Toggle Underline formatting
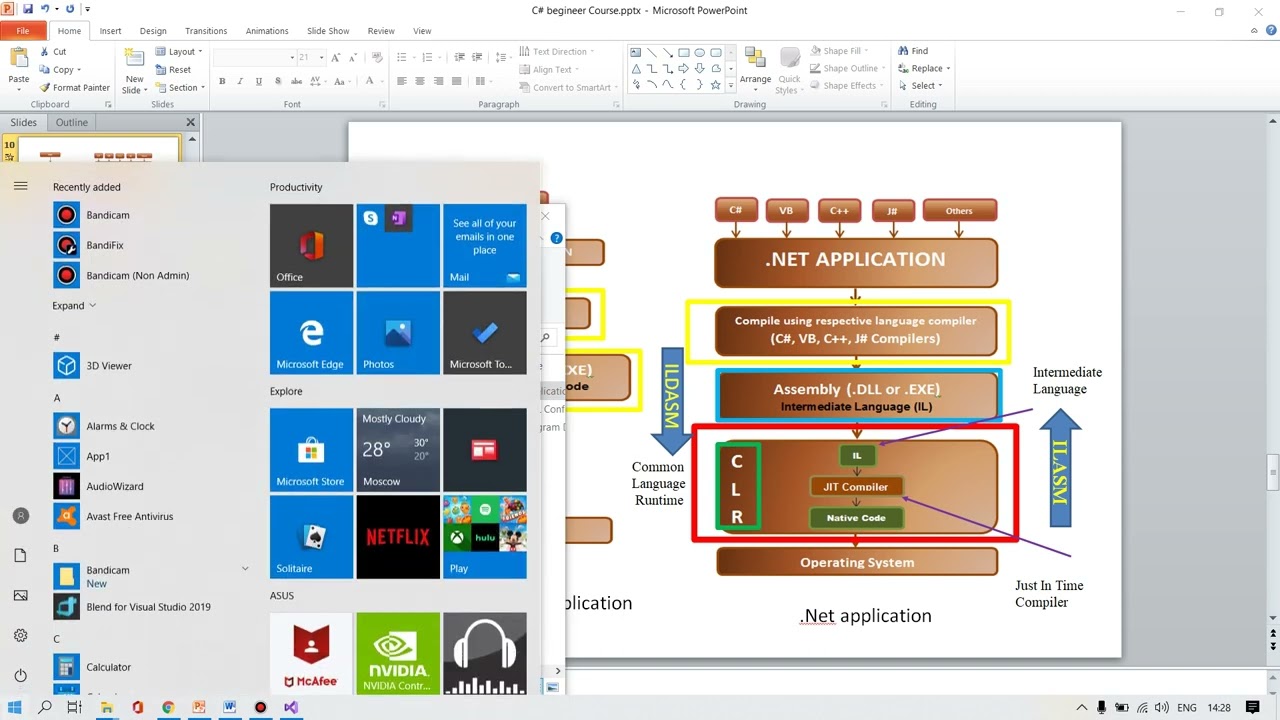 (x=259, y=81)
